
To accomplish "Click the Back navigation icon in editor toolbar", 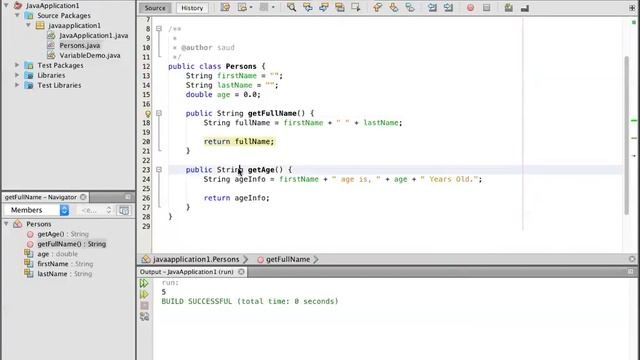I will (242, 7).
